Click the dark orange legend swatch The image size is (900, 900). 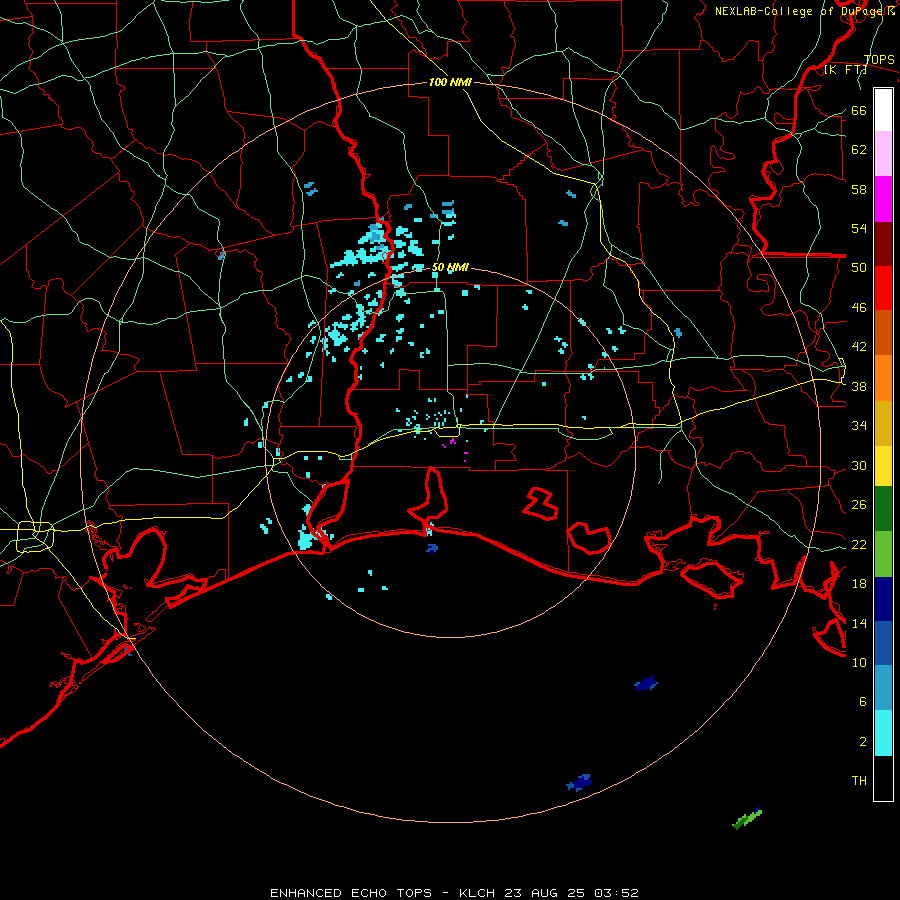coord(883,332)
